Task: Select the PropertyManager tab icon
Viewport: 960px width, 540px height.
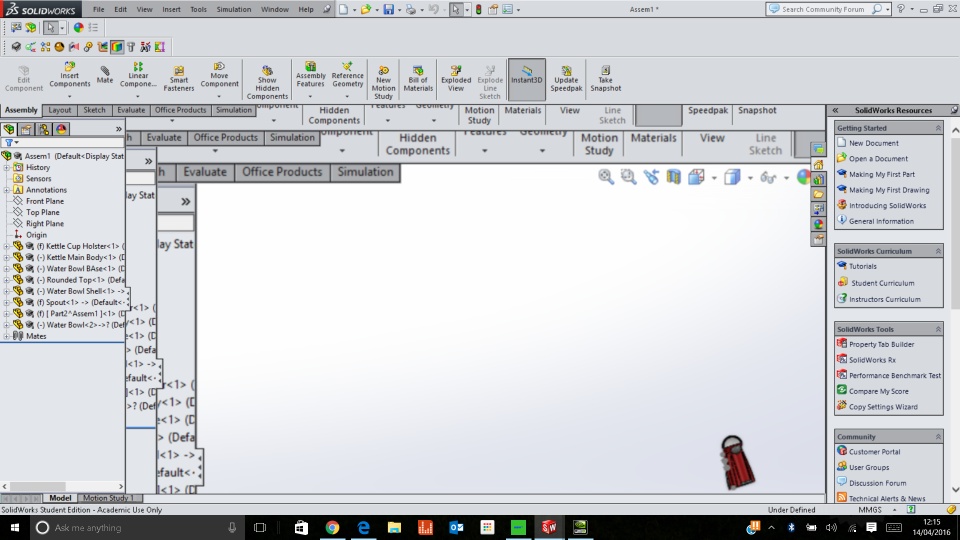Action: click(x=26, y=129)
